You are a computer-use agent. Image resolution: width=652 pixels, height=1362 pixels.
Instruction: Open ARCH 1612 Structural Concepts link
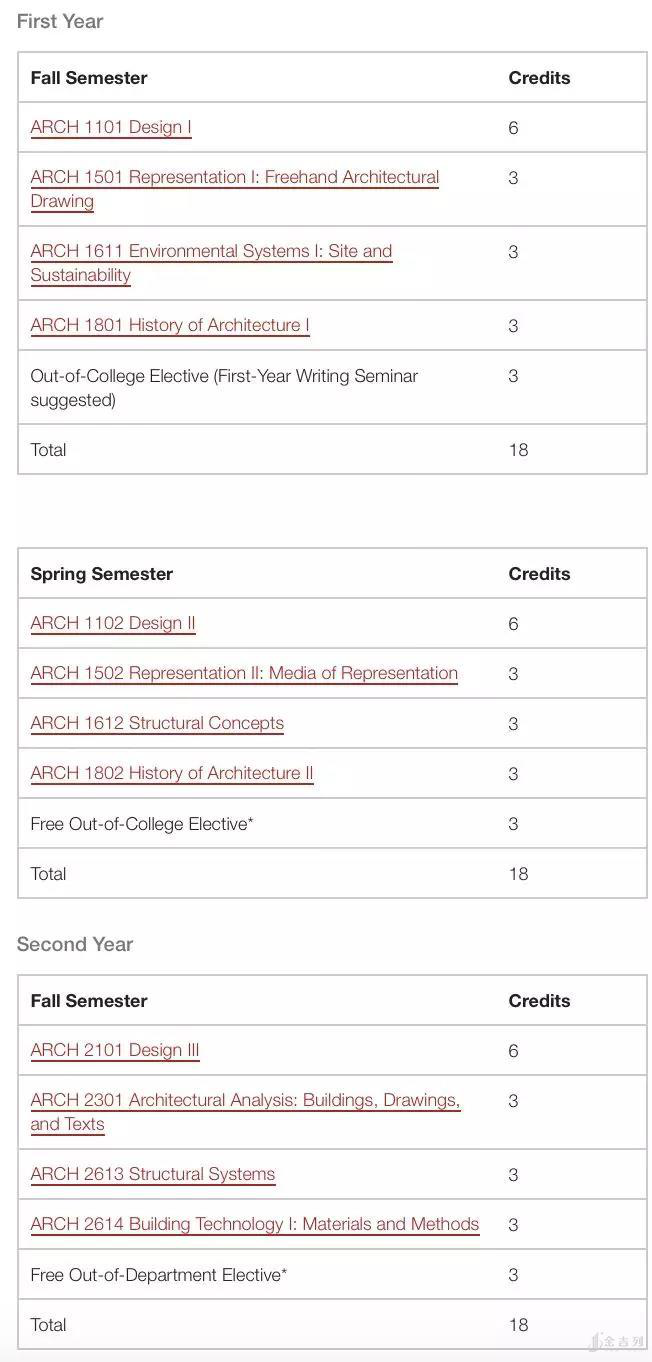click(157, 723)
